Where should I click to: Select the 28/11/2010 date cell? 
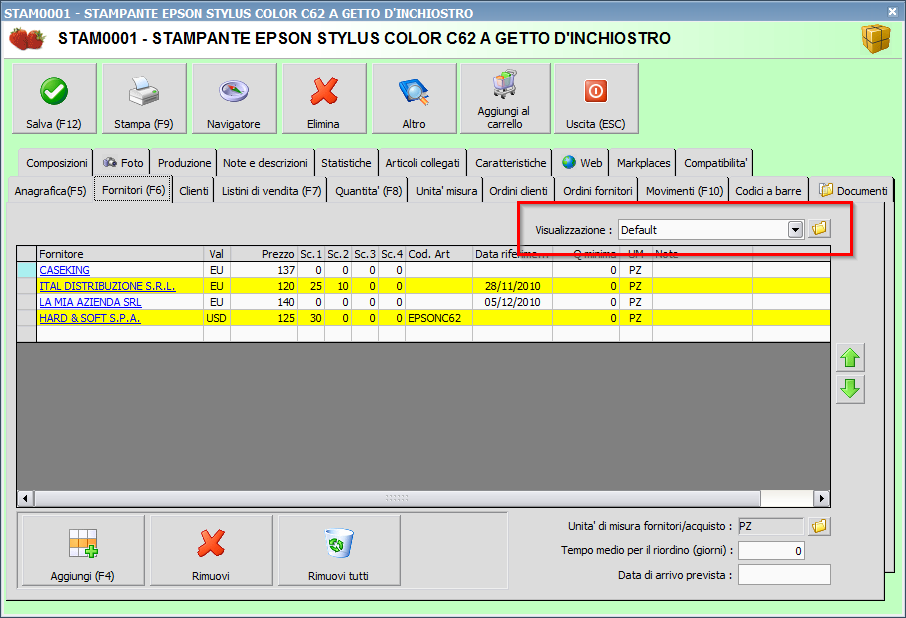pyautogui.click(x=513, y=286)
